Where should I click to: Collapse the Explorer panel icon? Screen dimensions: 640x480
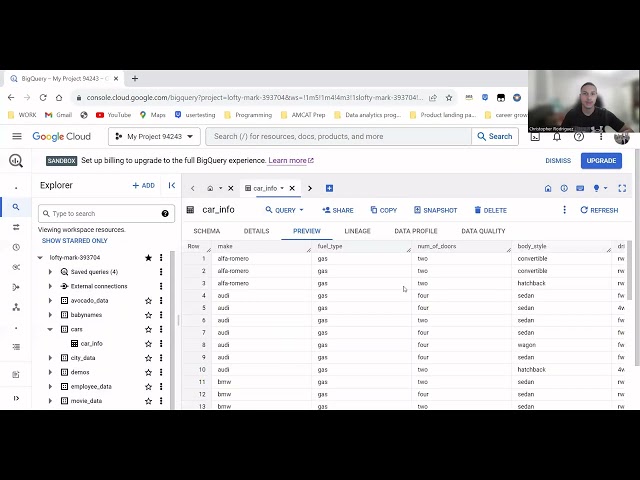(x=172, y=185)
